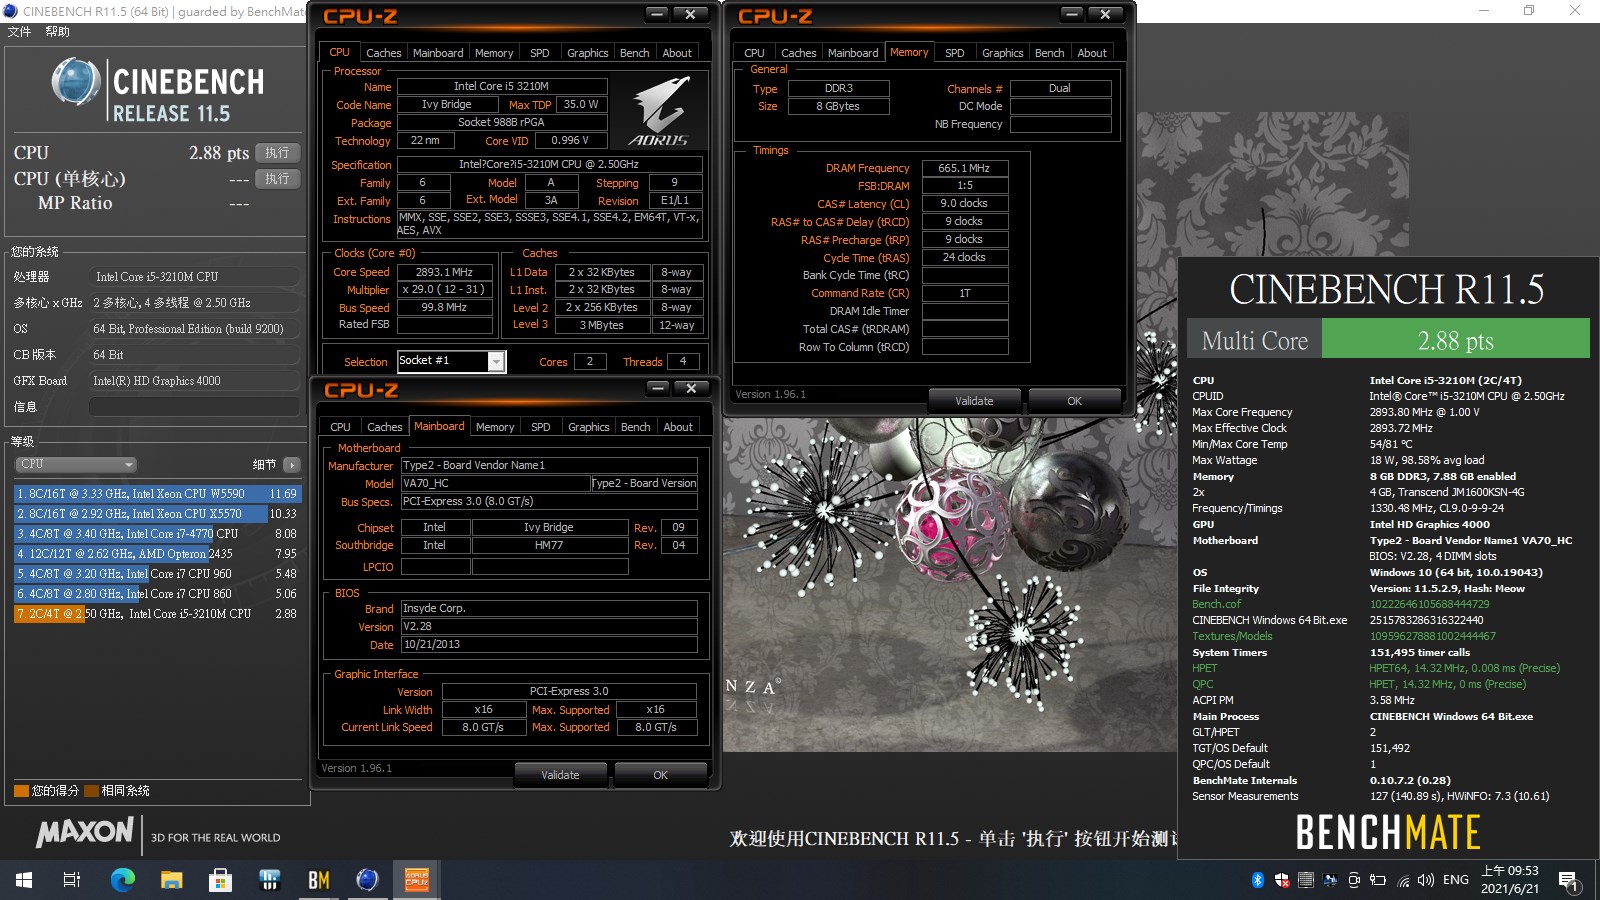Image resolution: width=1600 pixels, height=900 pixels.
Task: Open the gray grid tray icon
Action: coord(1306,880)
